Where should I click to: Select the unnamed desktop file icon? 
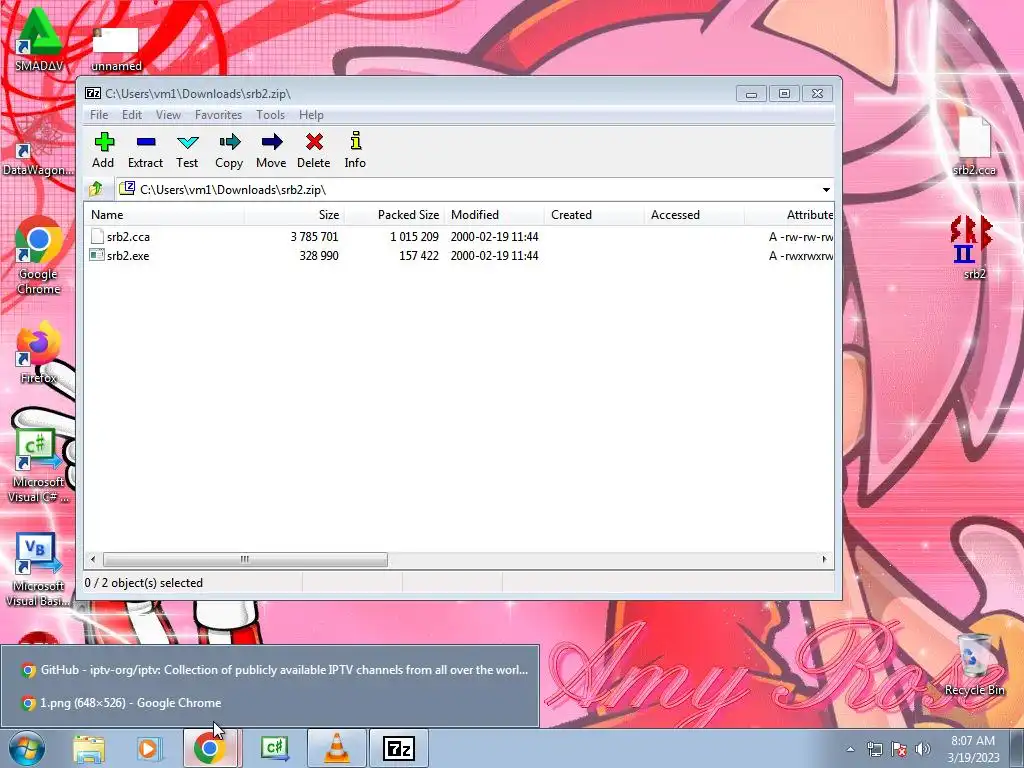pos(116,49)
